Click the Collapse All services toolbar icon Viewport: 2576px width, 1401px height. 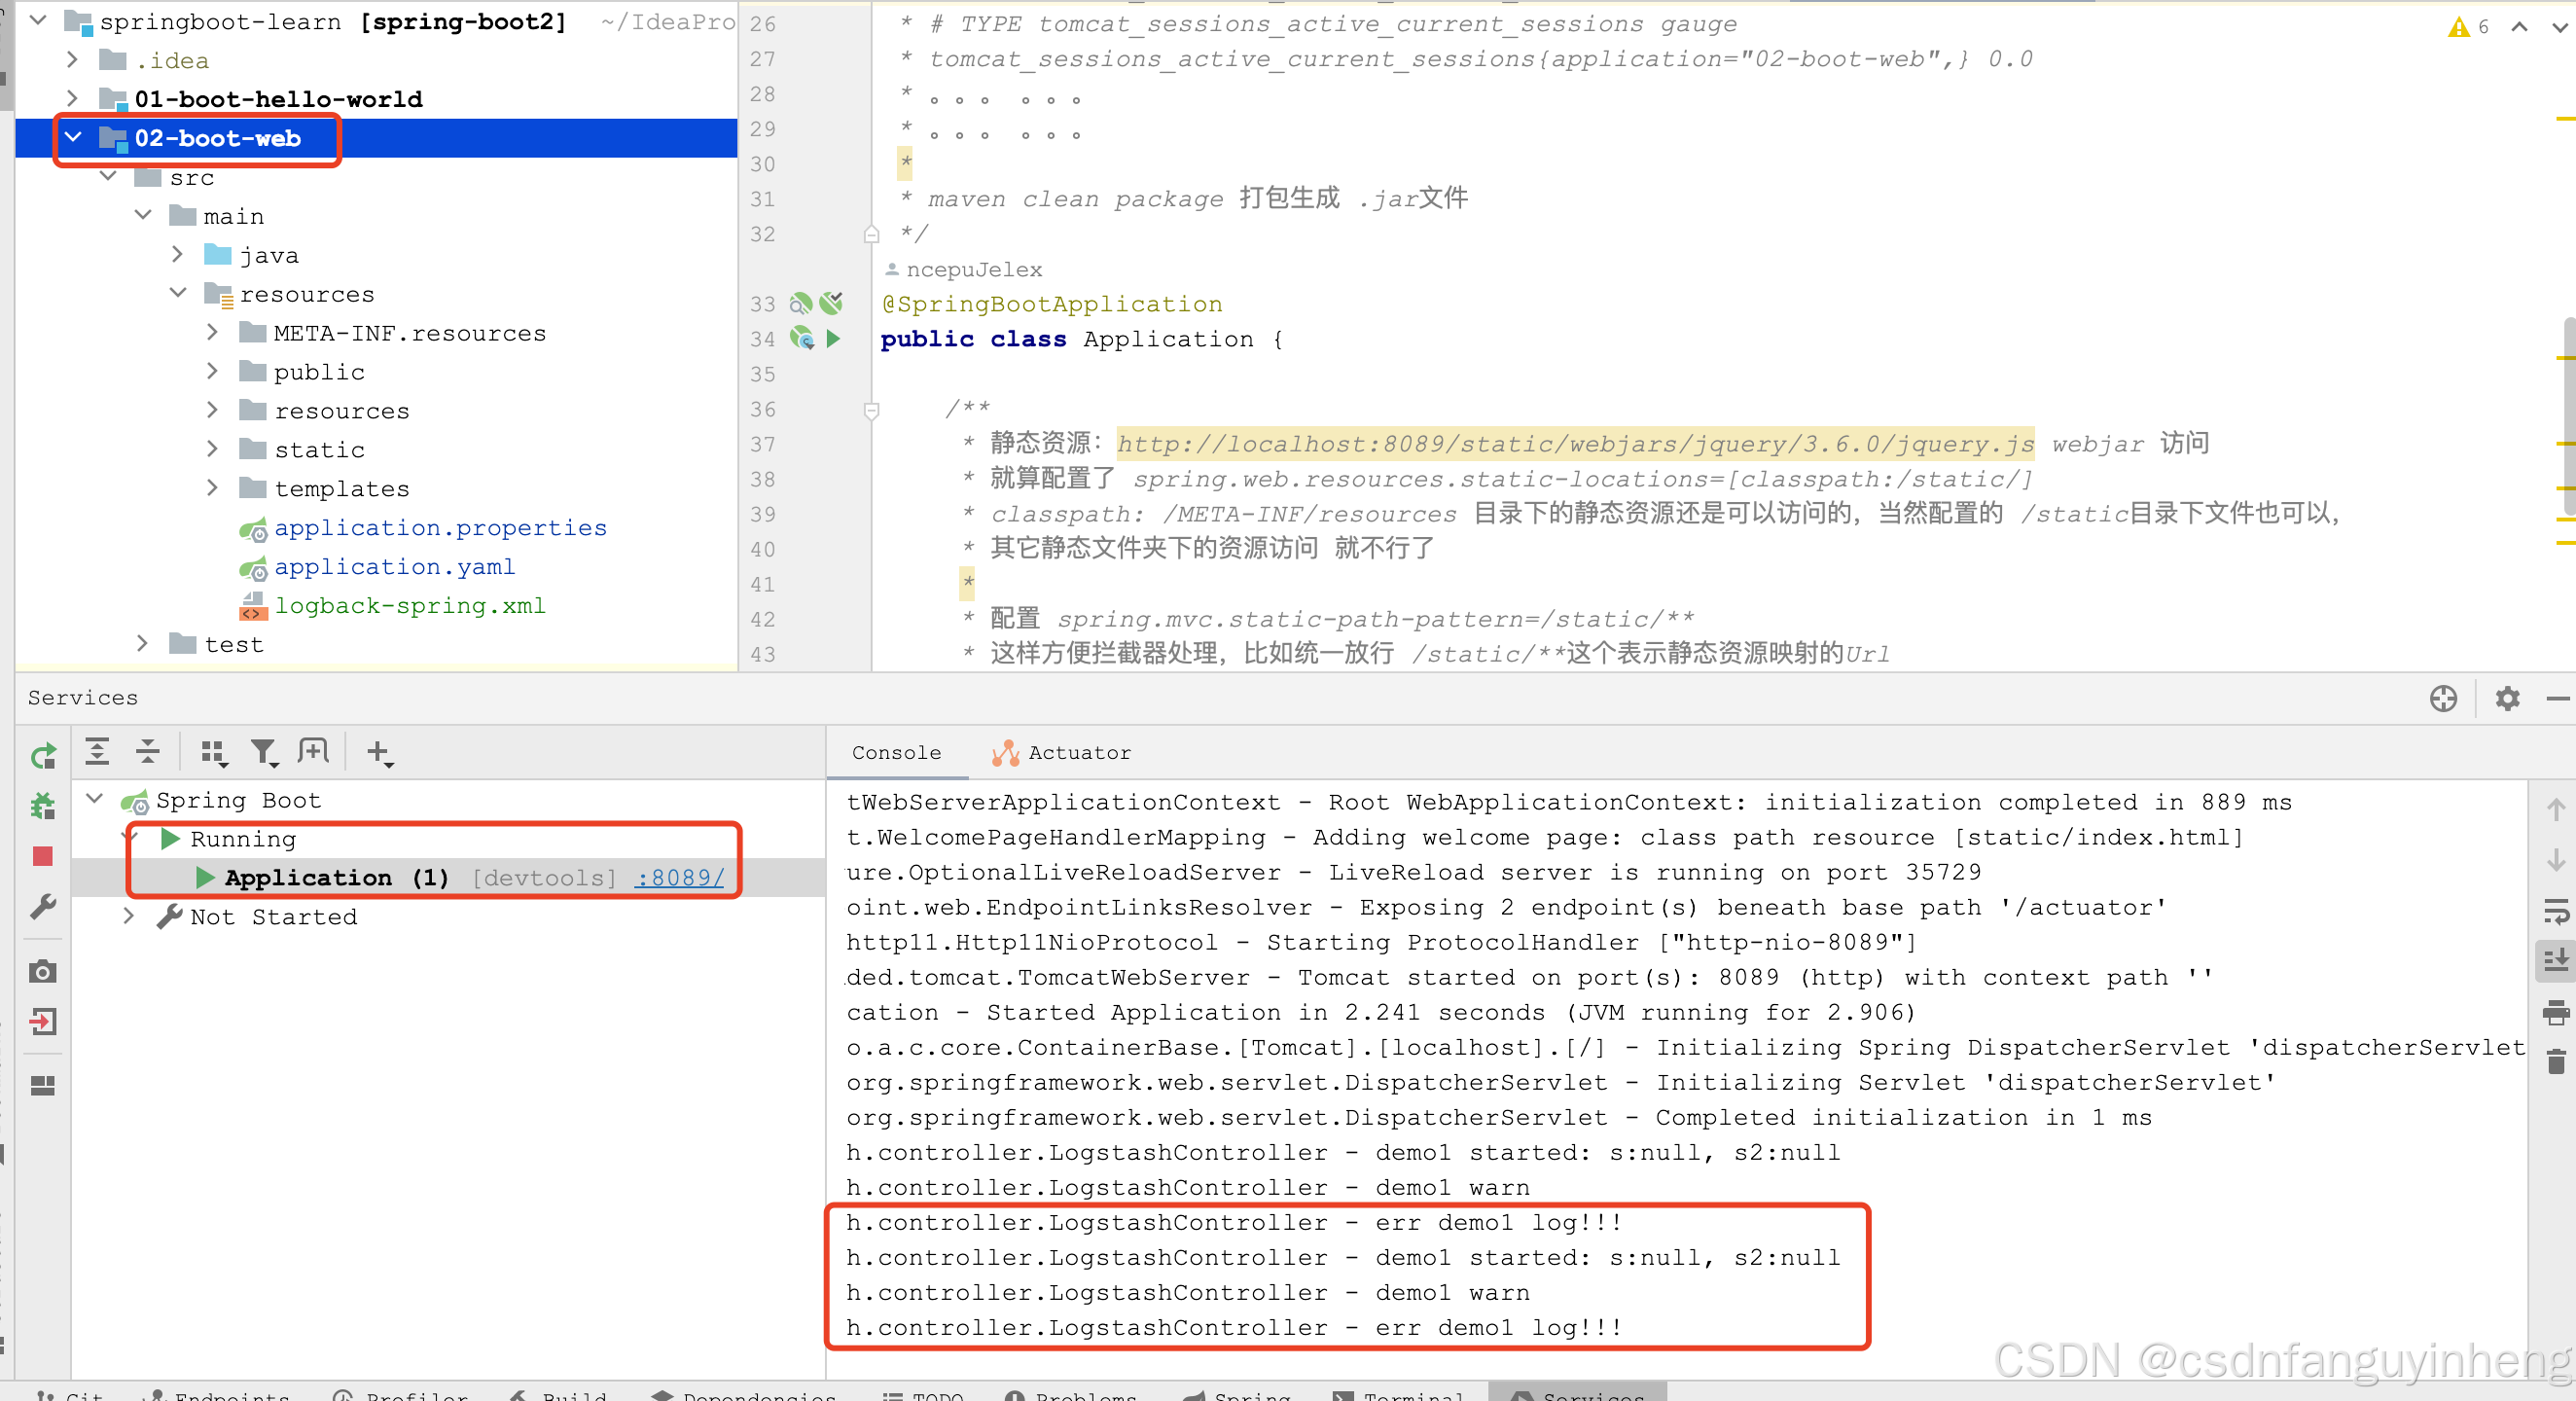(x=148, y=752)
